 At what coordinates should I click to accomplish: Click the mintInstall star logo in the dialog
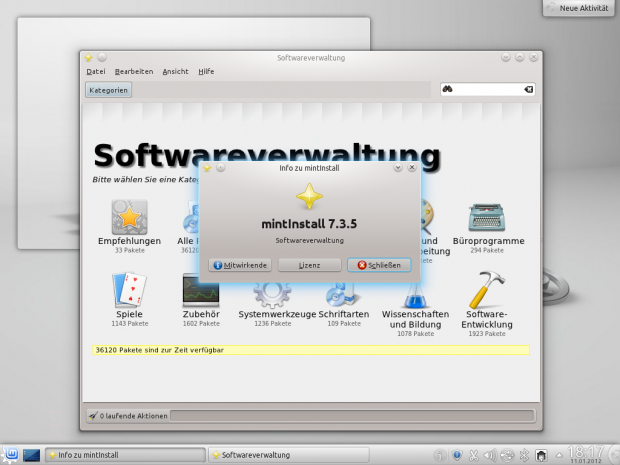[309, 196]
